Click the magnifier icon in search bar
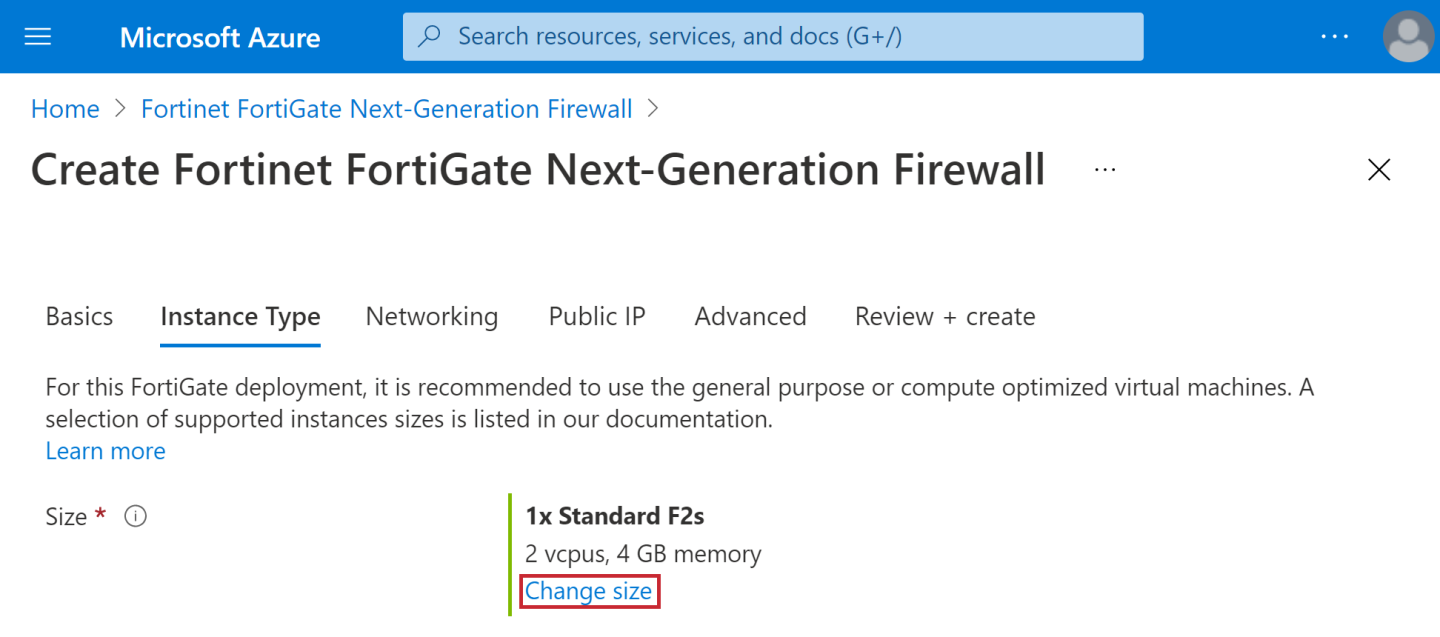The image size is (1440, 637). coord(430,37)
